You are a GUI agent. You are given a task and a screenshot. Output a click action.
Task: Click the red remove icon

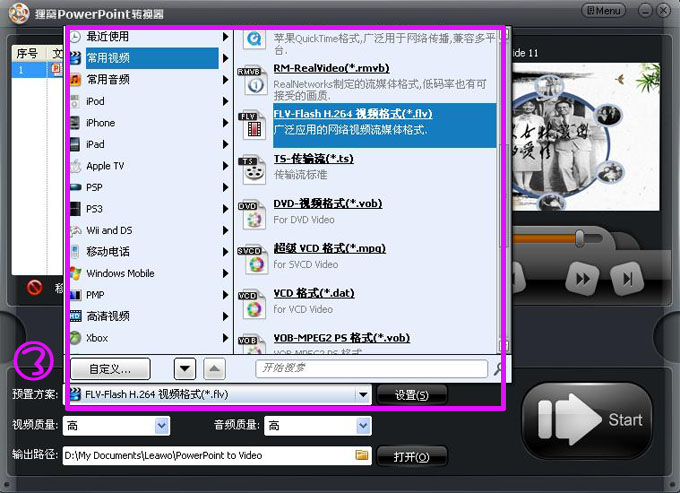[x=34, y=287]
